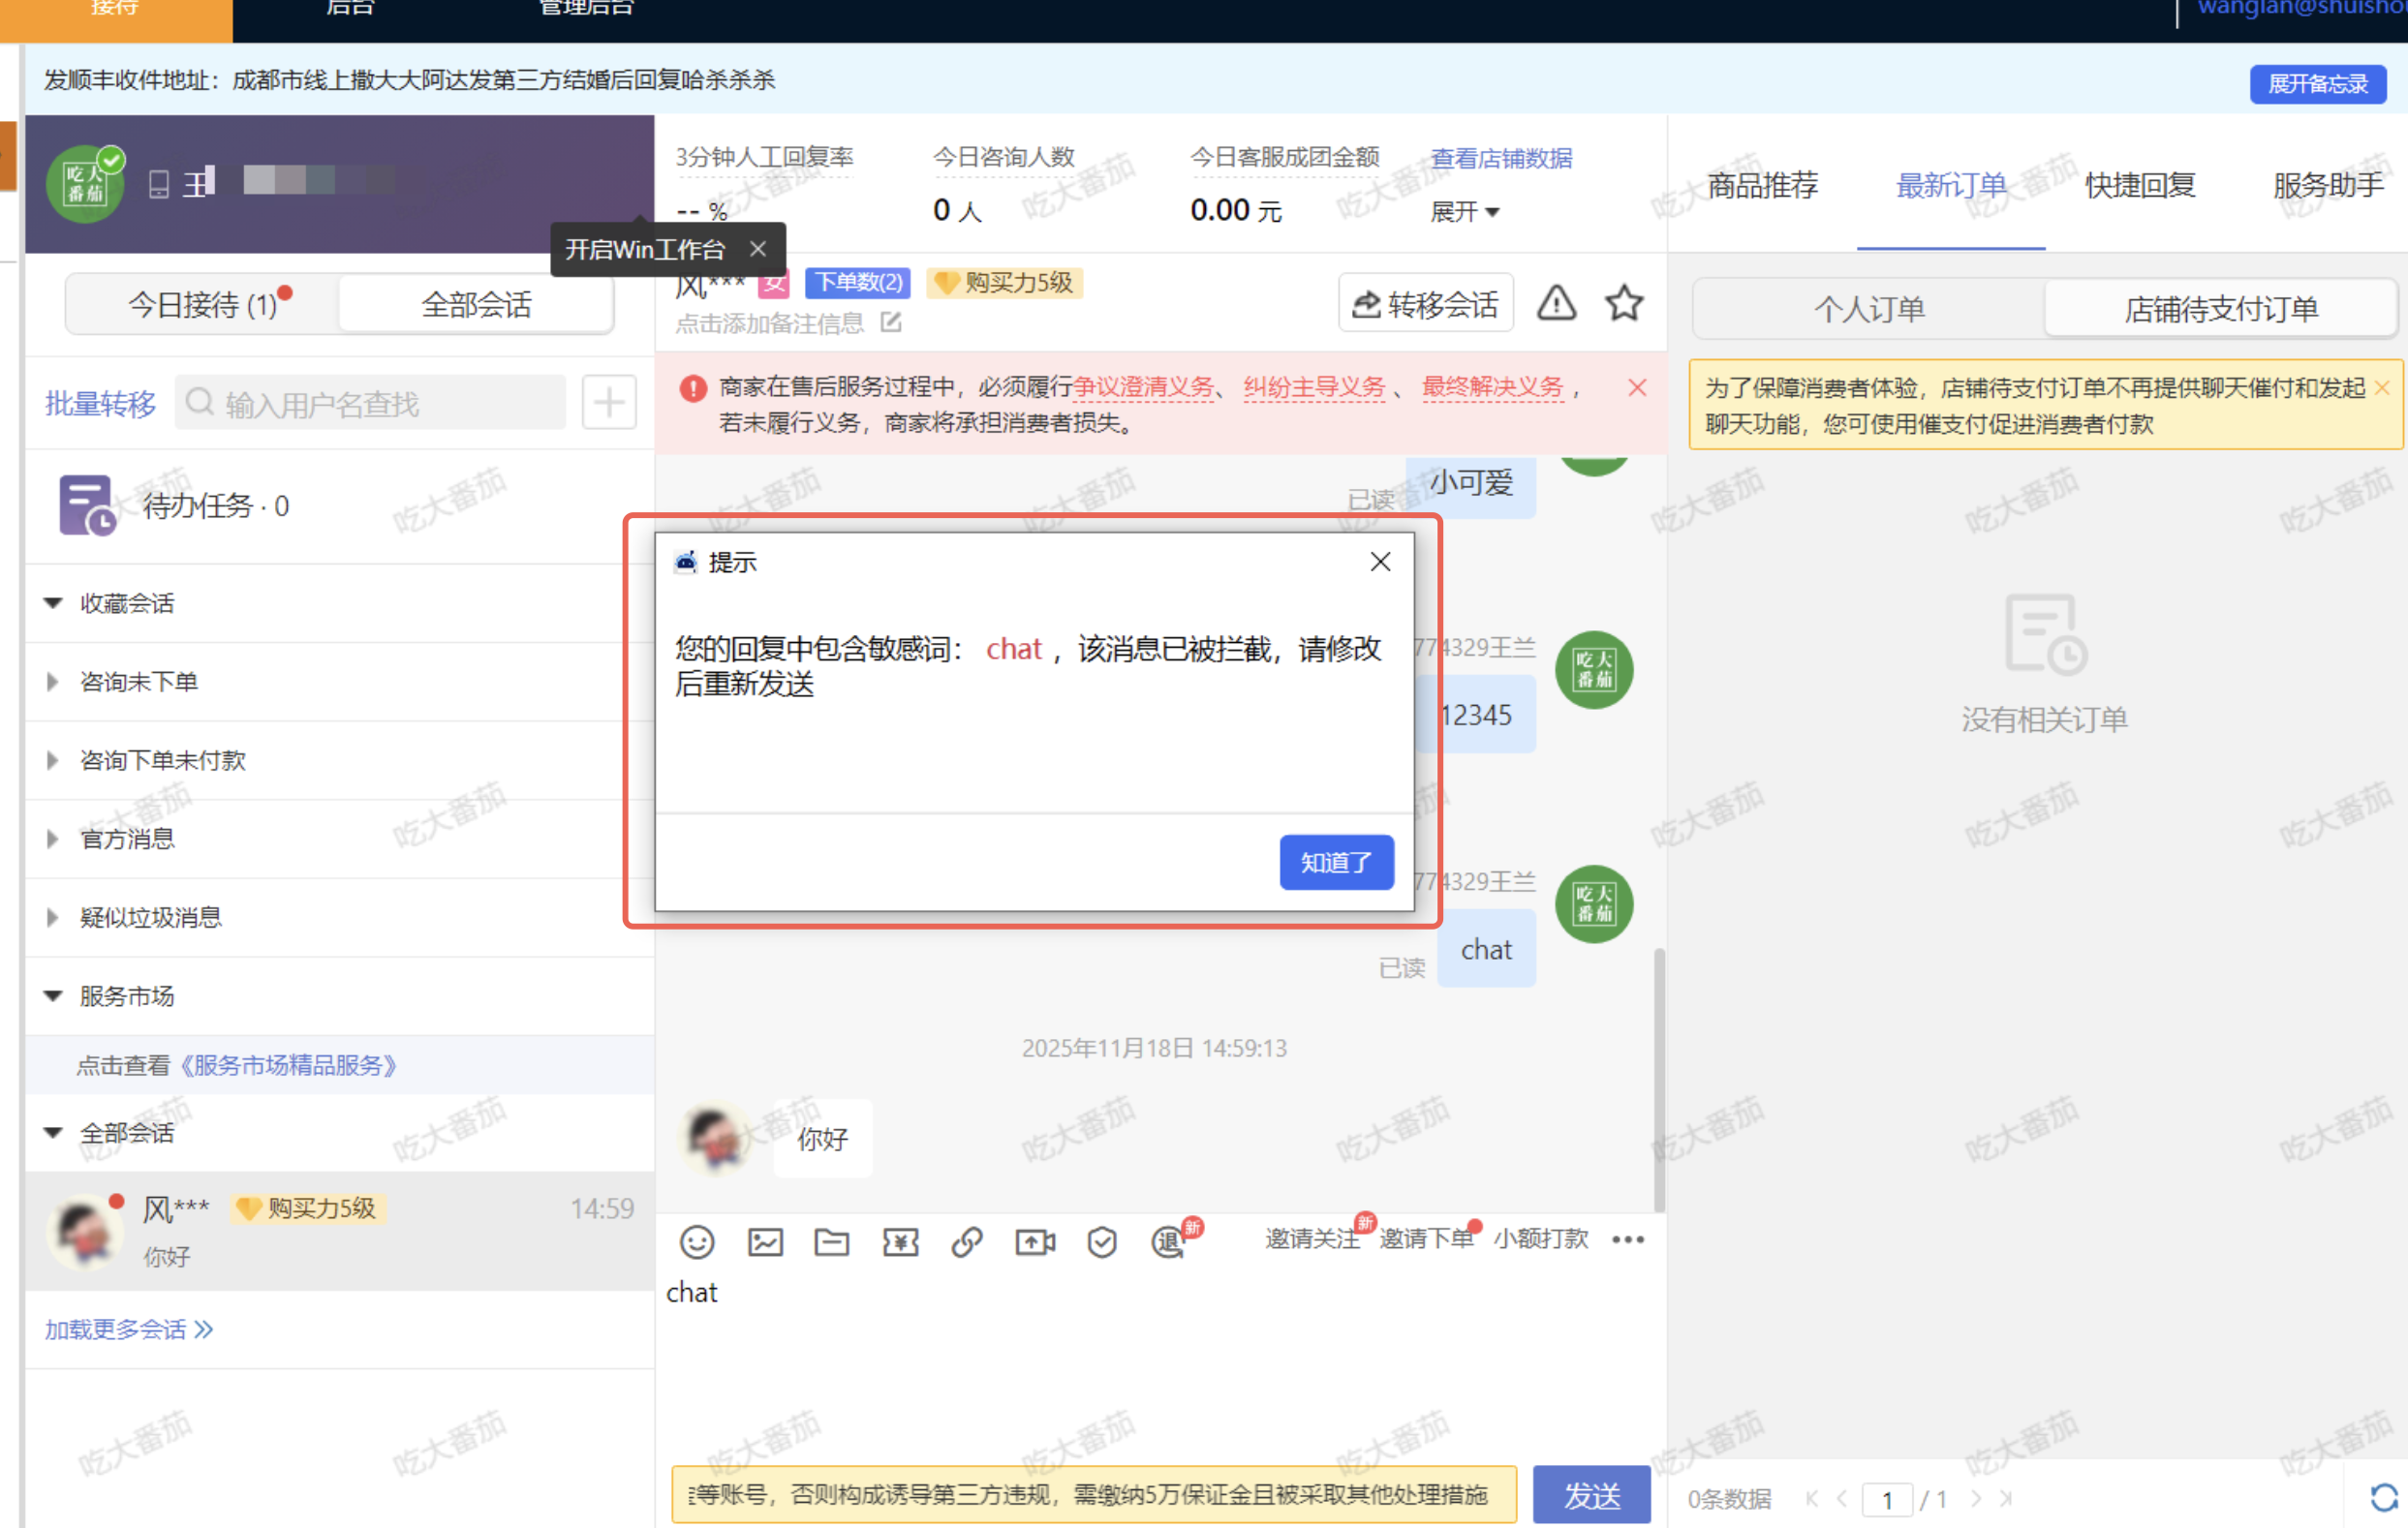This screenshot has width=2408, height=1528.
Task: Click 加载更多会话 link
Action: click(x=129, y=1329)
